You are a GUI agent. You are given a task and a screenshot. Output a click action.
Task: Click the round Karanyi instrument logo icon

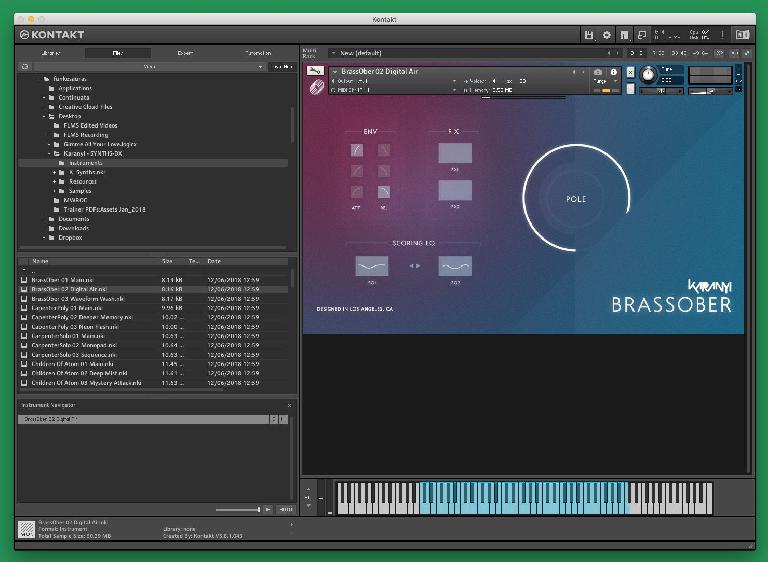tap(316, 88)
